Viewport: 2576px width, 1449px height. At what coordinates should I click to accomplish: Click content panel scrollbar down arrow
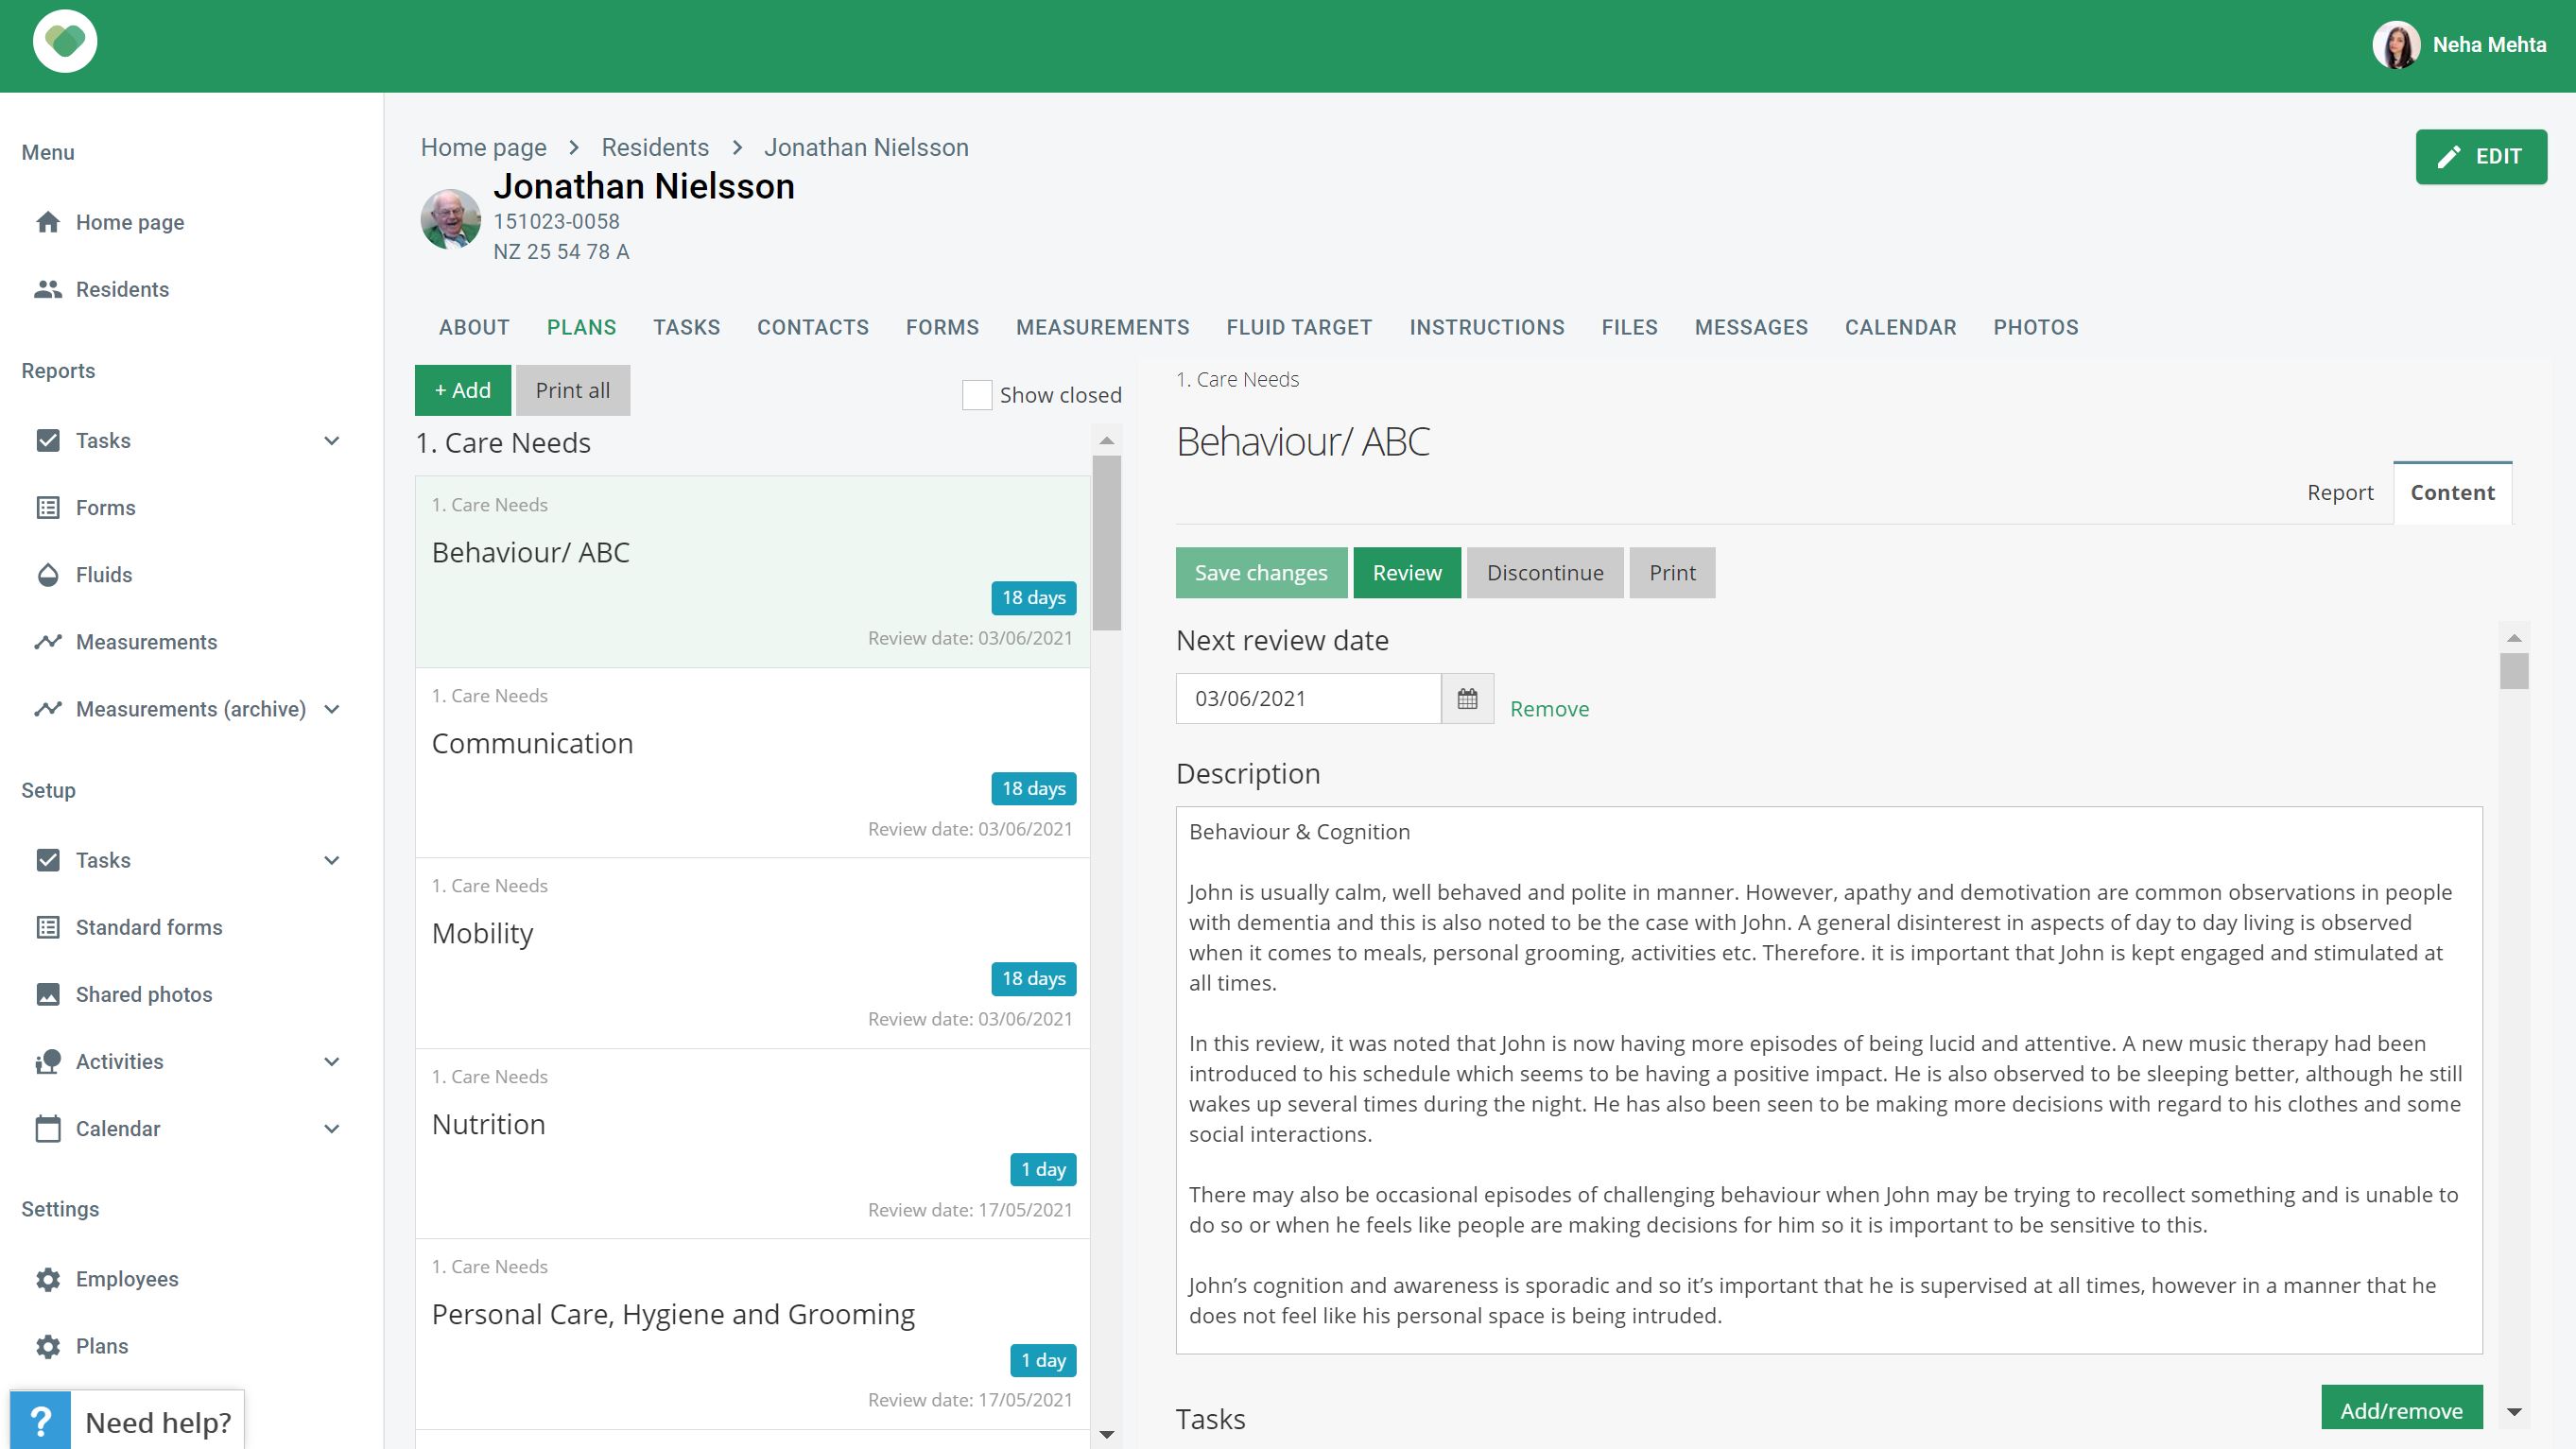pyautogui.click(x=2514, y=1412)
